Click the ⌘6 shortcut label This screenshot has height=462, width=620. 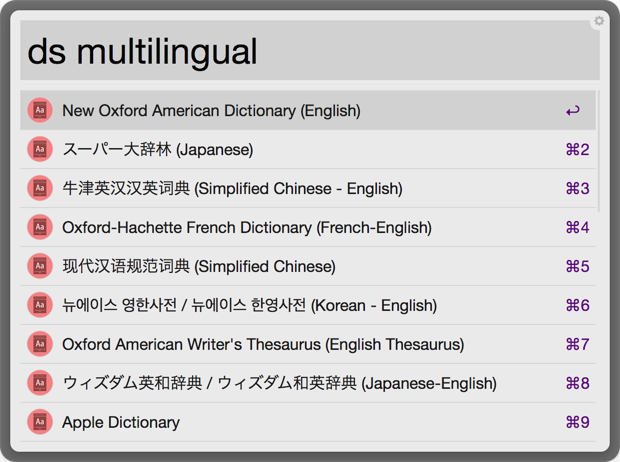pyautogui.click(x=577, y=305)
